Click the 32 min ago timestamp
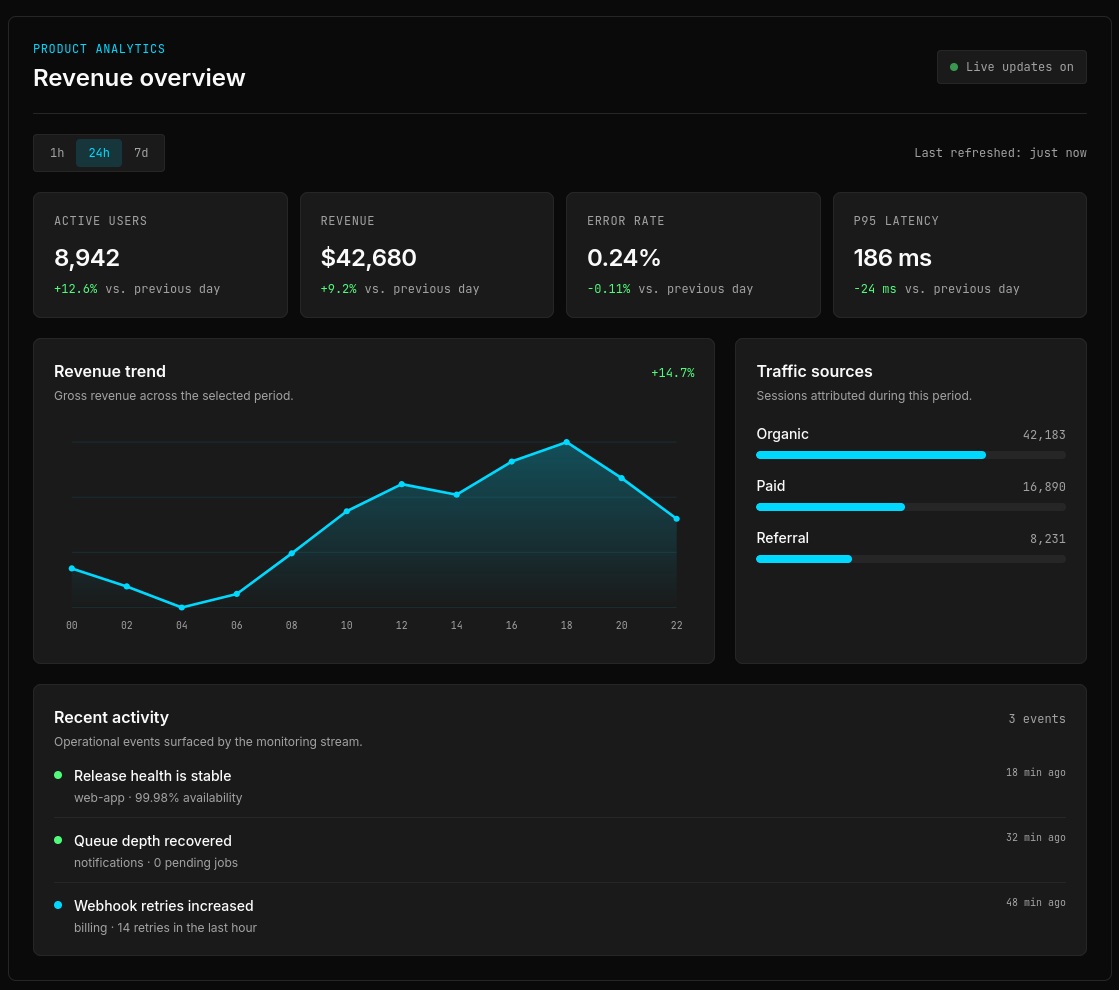This screenshot has height=990, width=1119. point(1036,837)
